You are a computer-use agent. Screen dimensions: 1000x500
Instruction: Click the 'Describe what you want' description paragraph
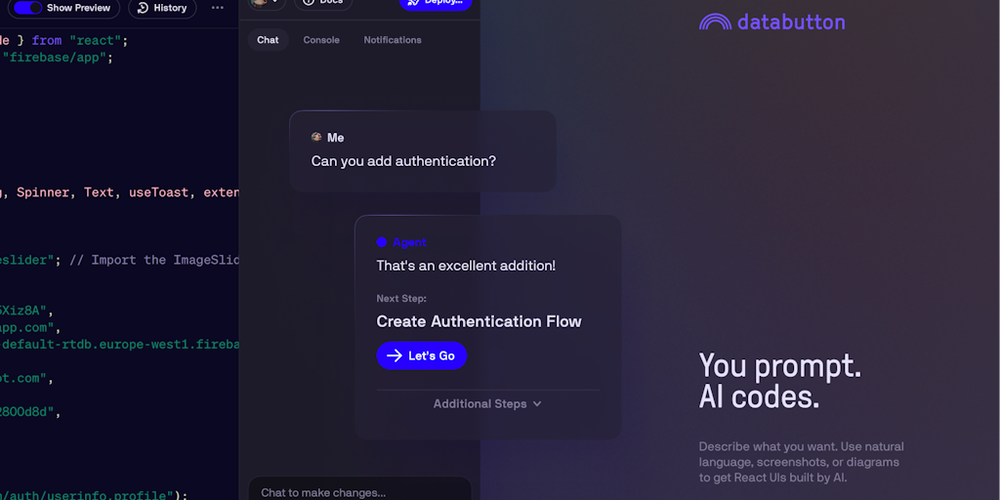pos(802,462)
